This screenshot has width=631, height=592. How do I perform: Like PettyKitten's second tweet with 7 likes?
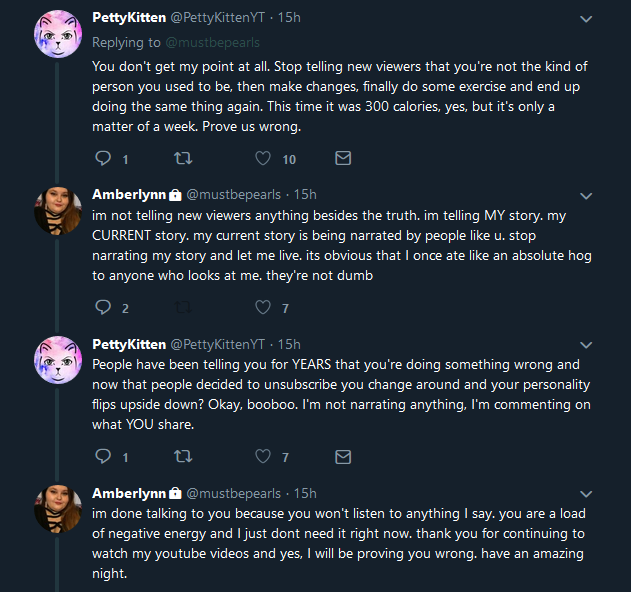click(x=263, y=456)
